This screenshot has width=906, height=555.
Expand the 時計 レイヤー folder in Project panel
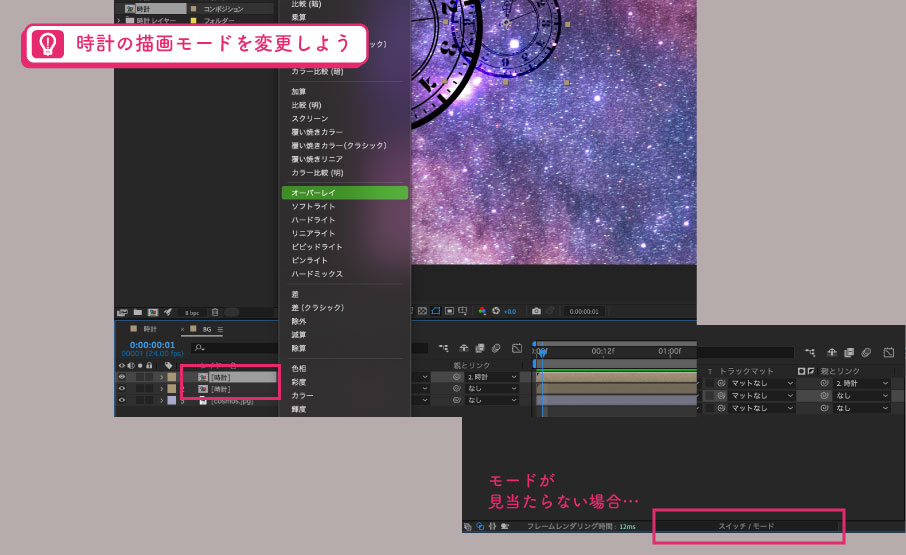point(119,21)
